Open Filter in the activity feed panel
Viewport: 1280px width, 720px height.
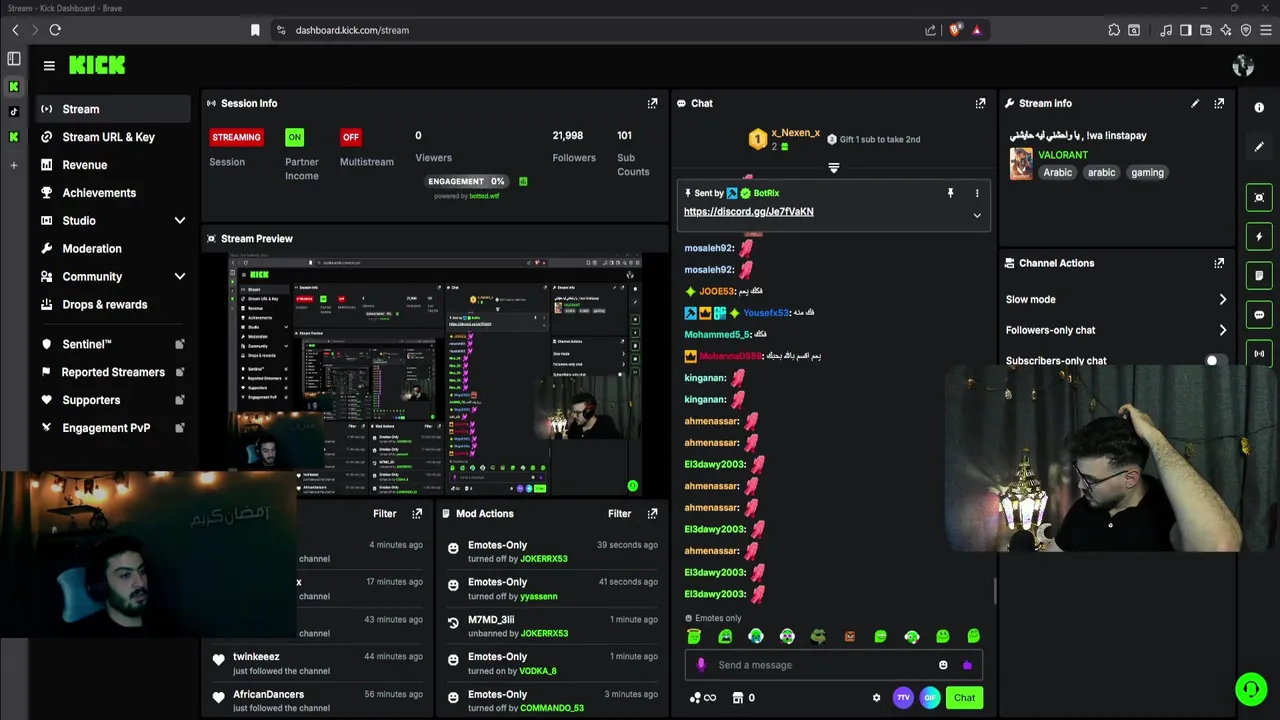click(384, 513)
